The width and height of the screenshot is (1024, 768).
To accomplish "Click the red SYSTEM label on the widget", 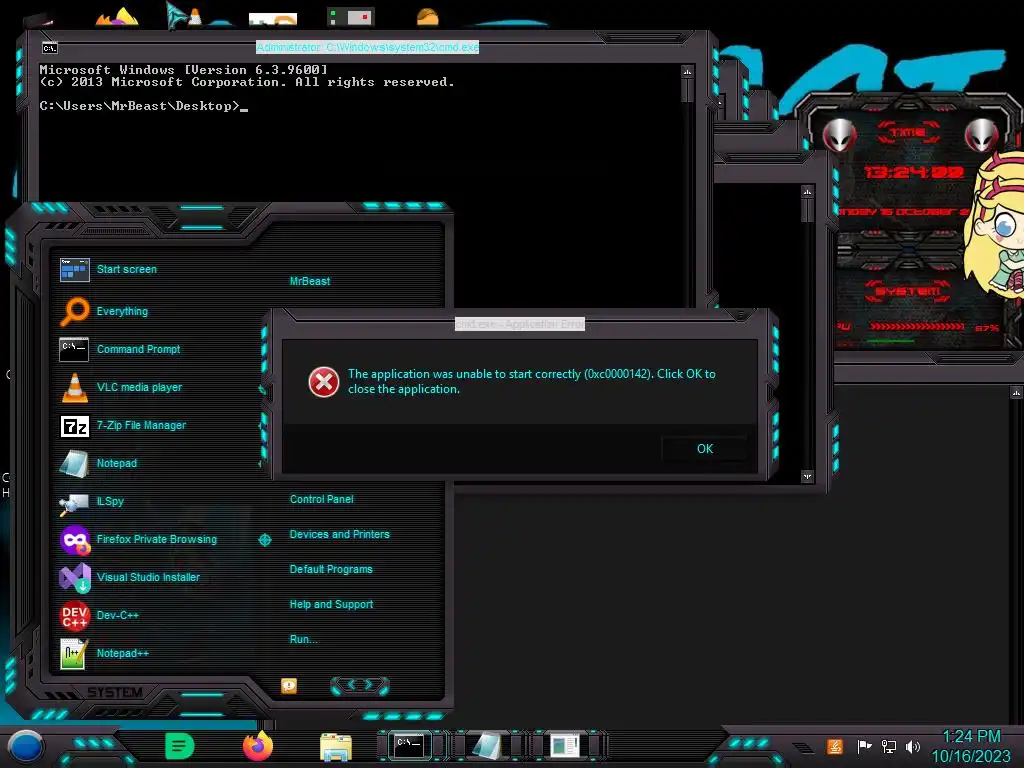I will pos(908,291).
